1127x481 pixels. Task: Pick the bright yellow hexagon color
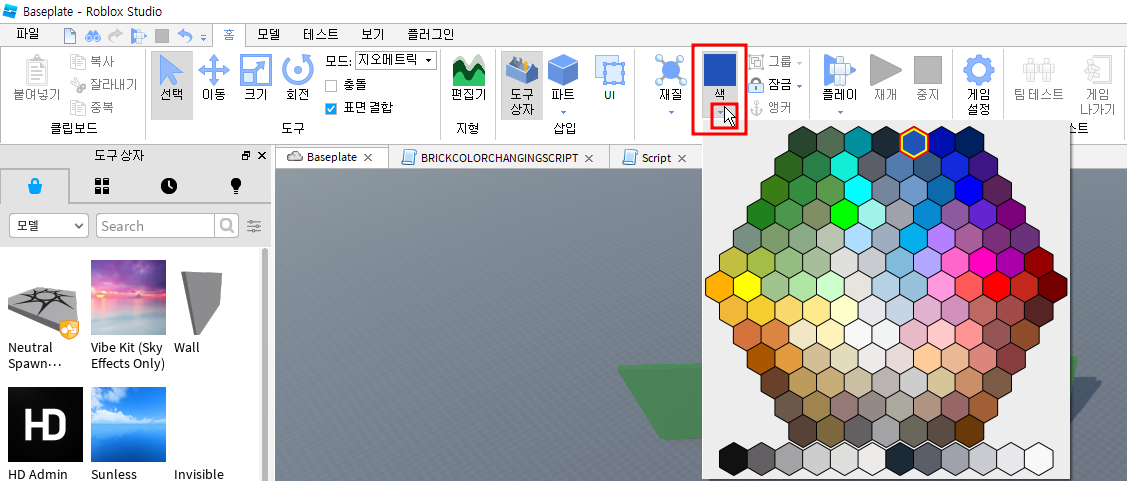[x=747, y=286]
